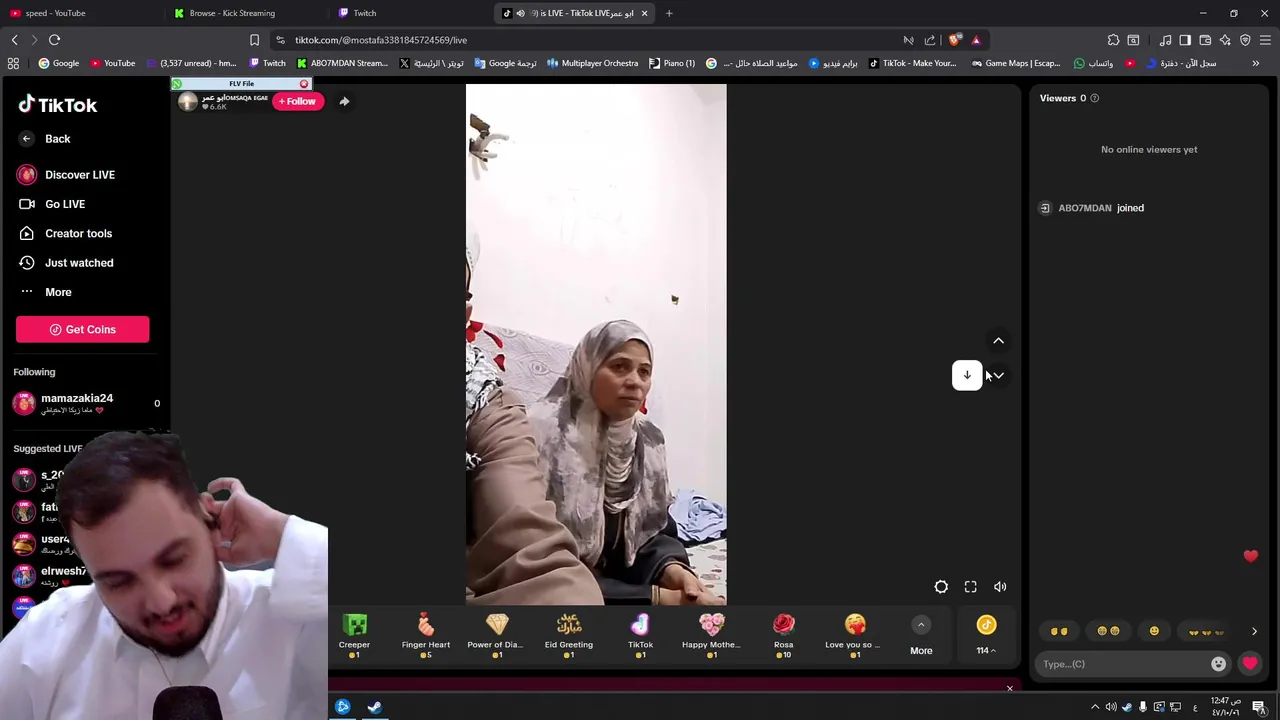Open the Piano (1) bookmark
Image resolution: width=1280 pixels, height=720 pixels.
(x=672, y=63)
